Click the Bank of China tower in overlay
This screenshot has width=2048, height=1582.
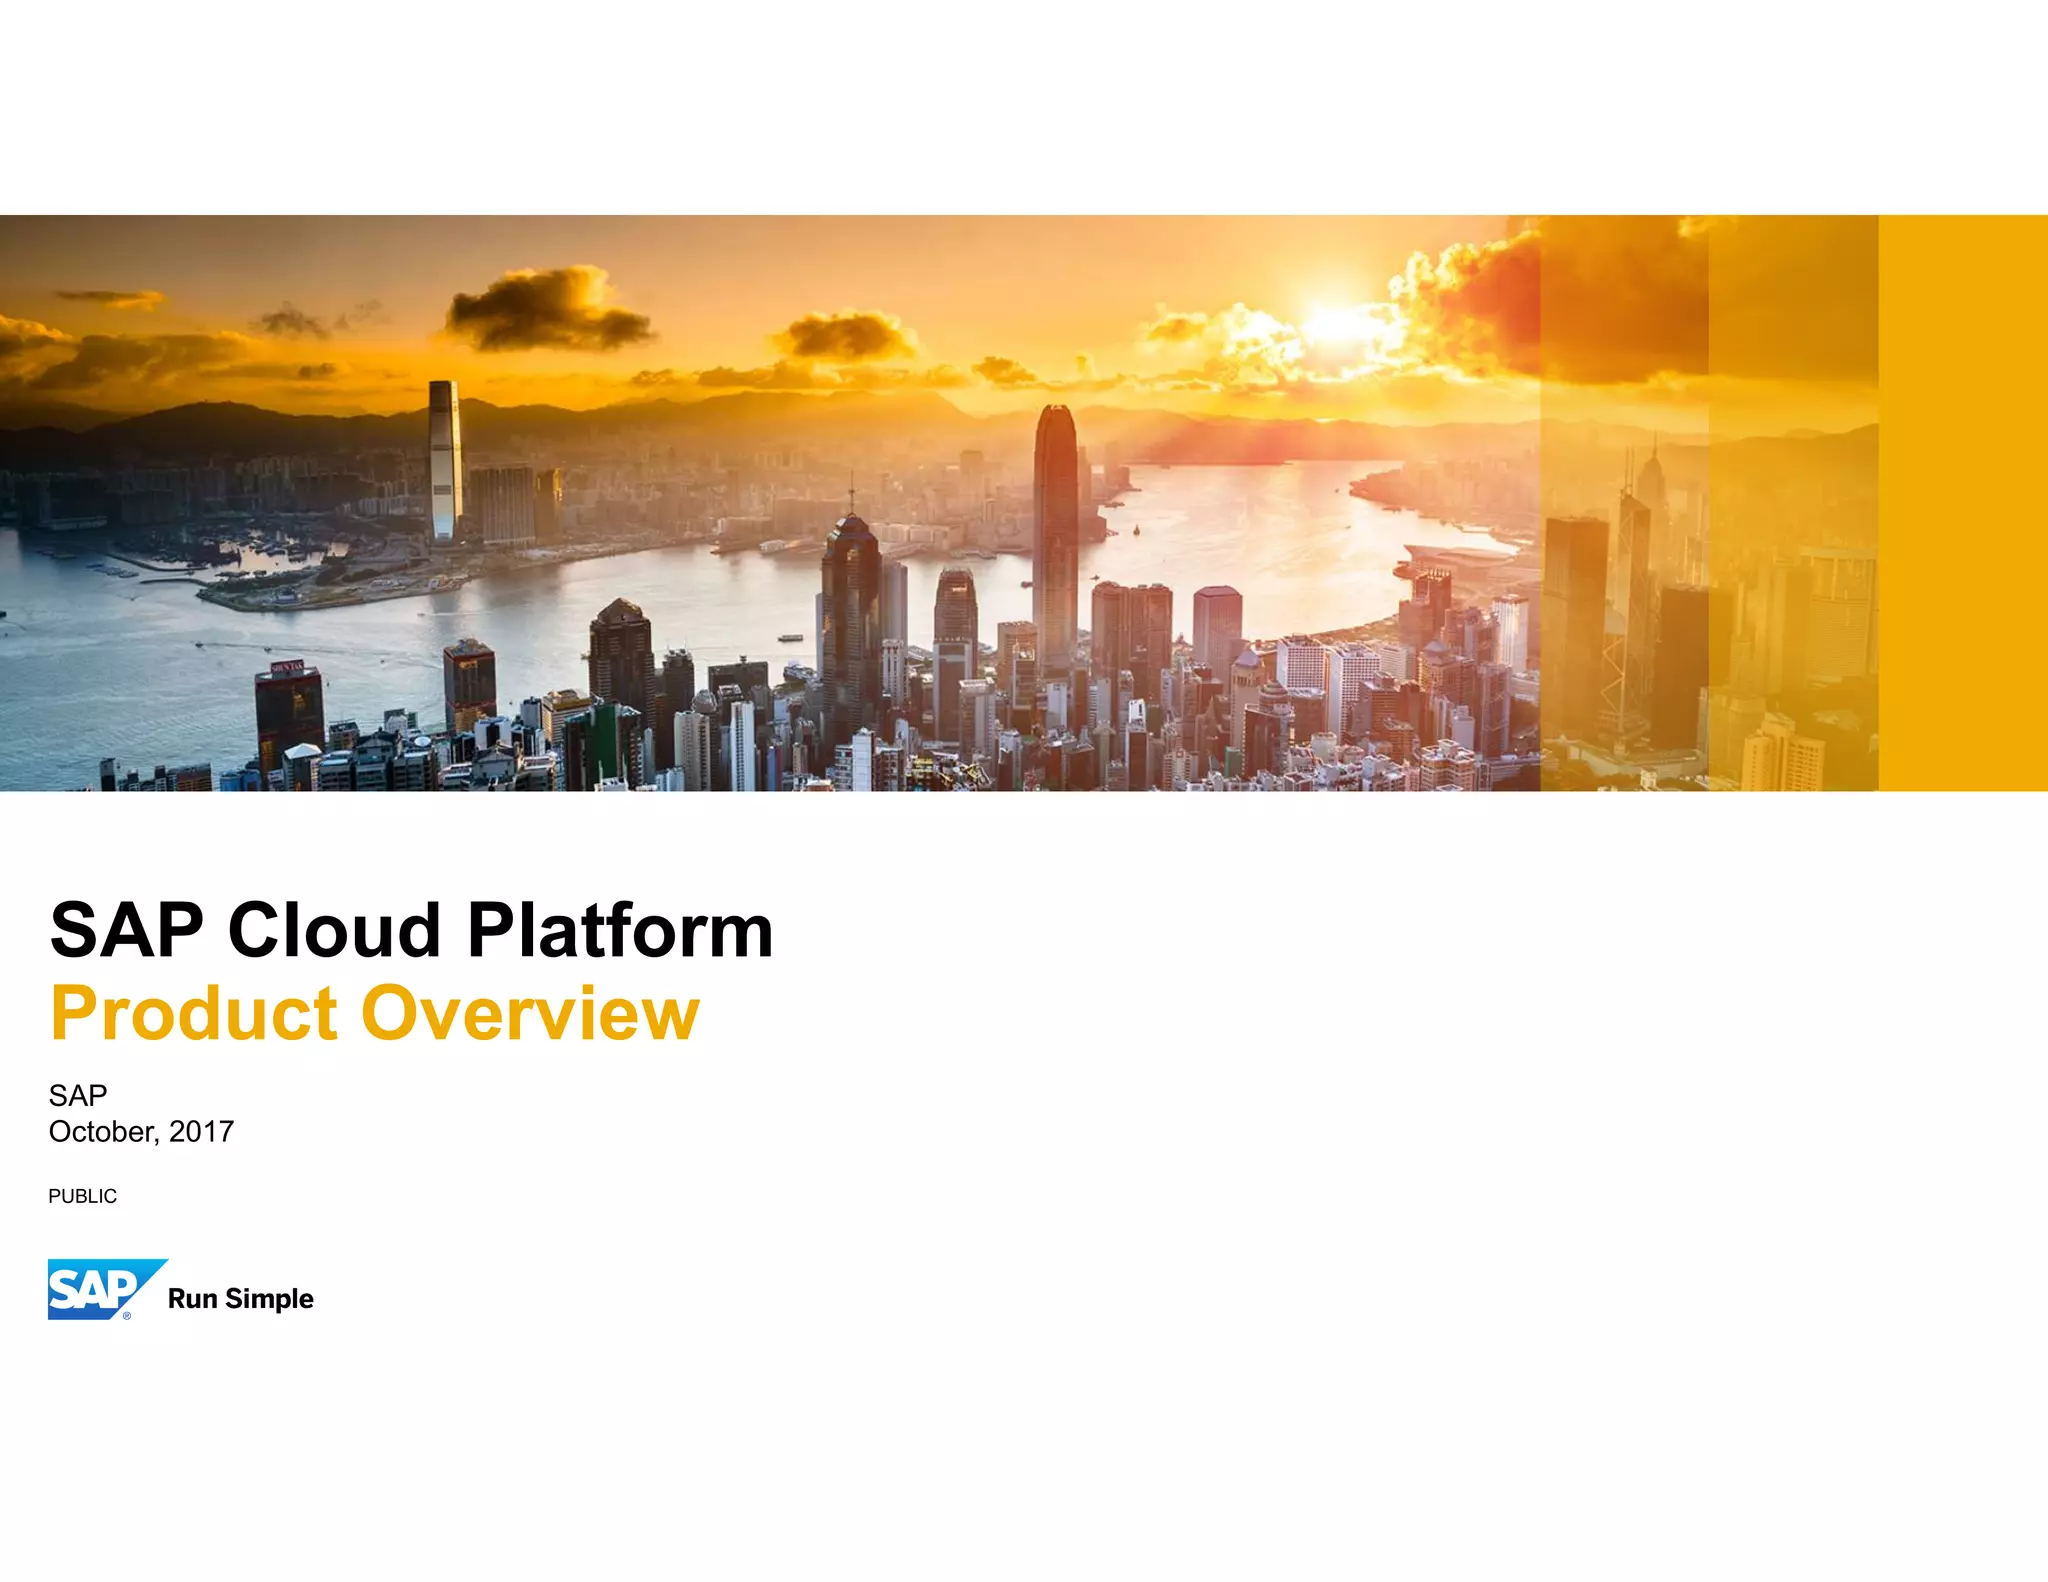pyautogui.click(x=1632, y=590)
